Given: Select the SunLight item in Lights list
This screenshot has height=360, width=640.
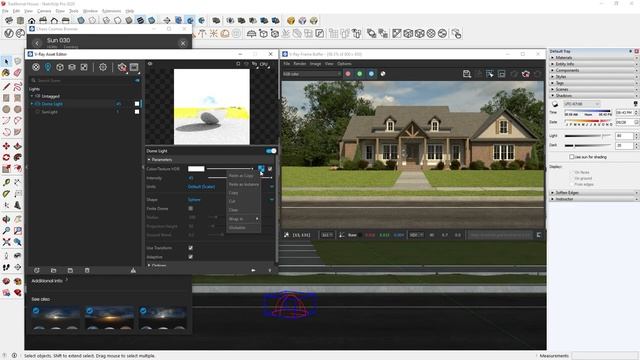Looking at the screenshot, I should point(49,112).
